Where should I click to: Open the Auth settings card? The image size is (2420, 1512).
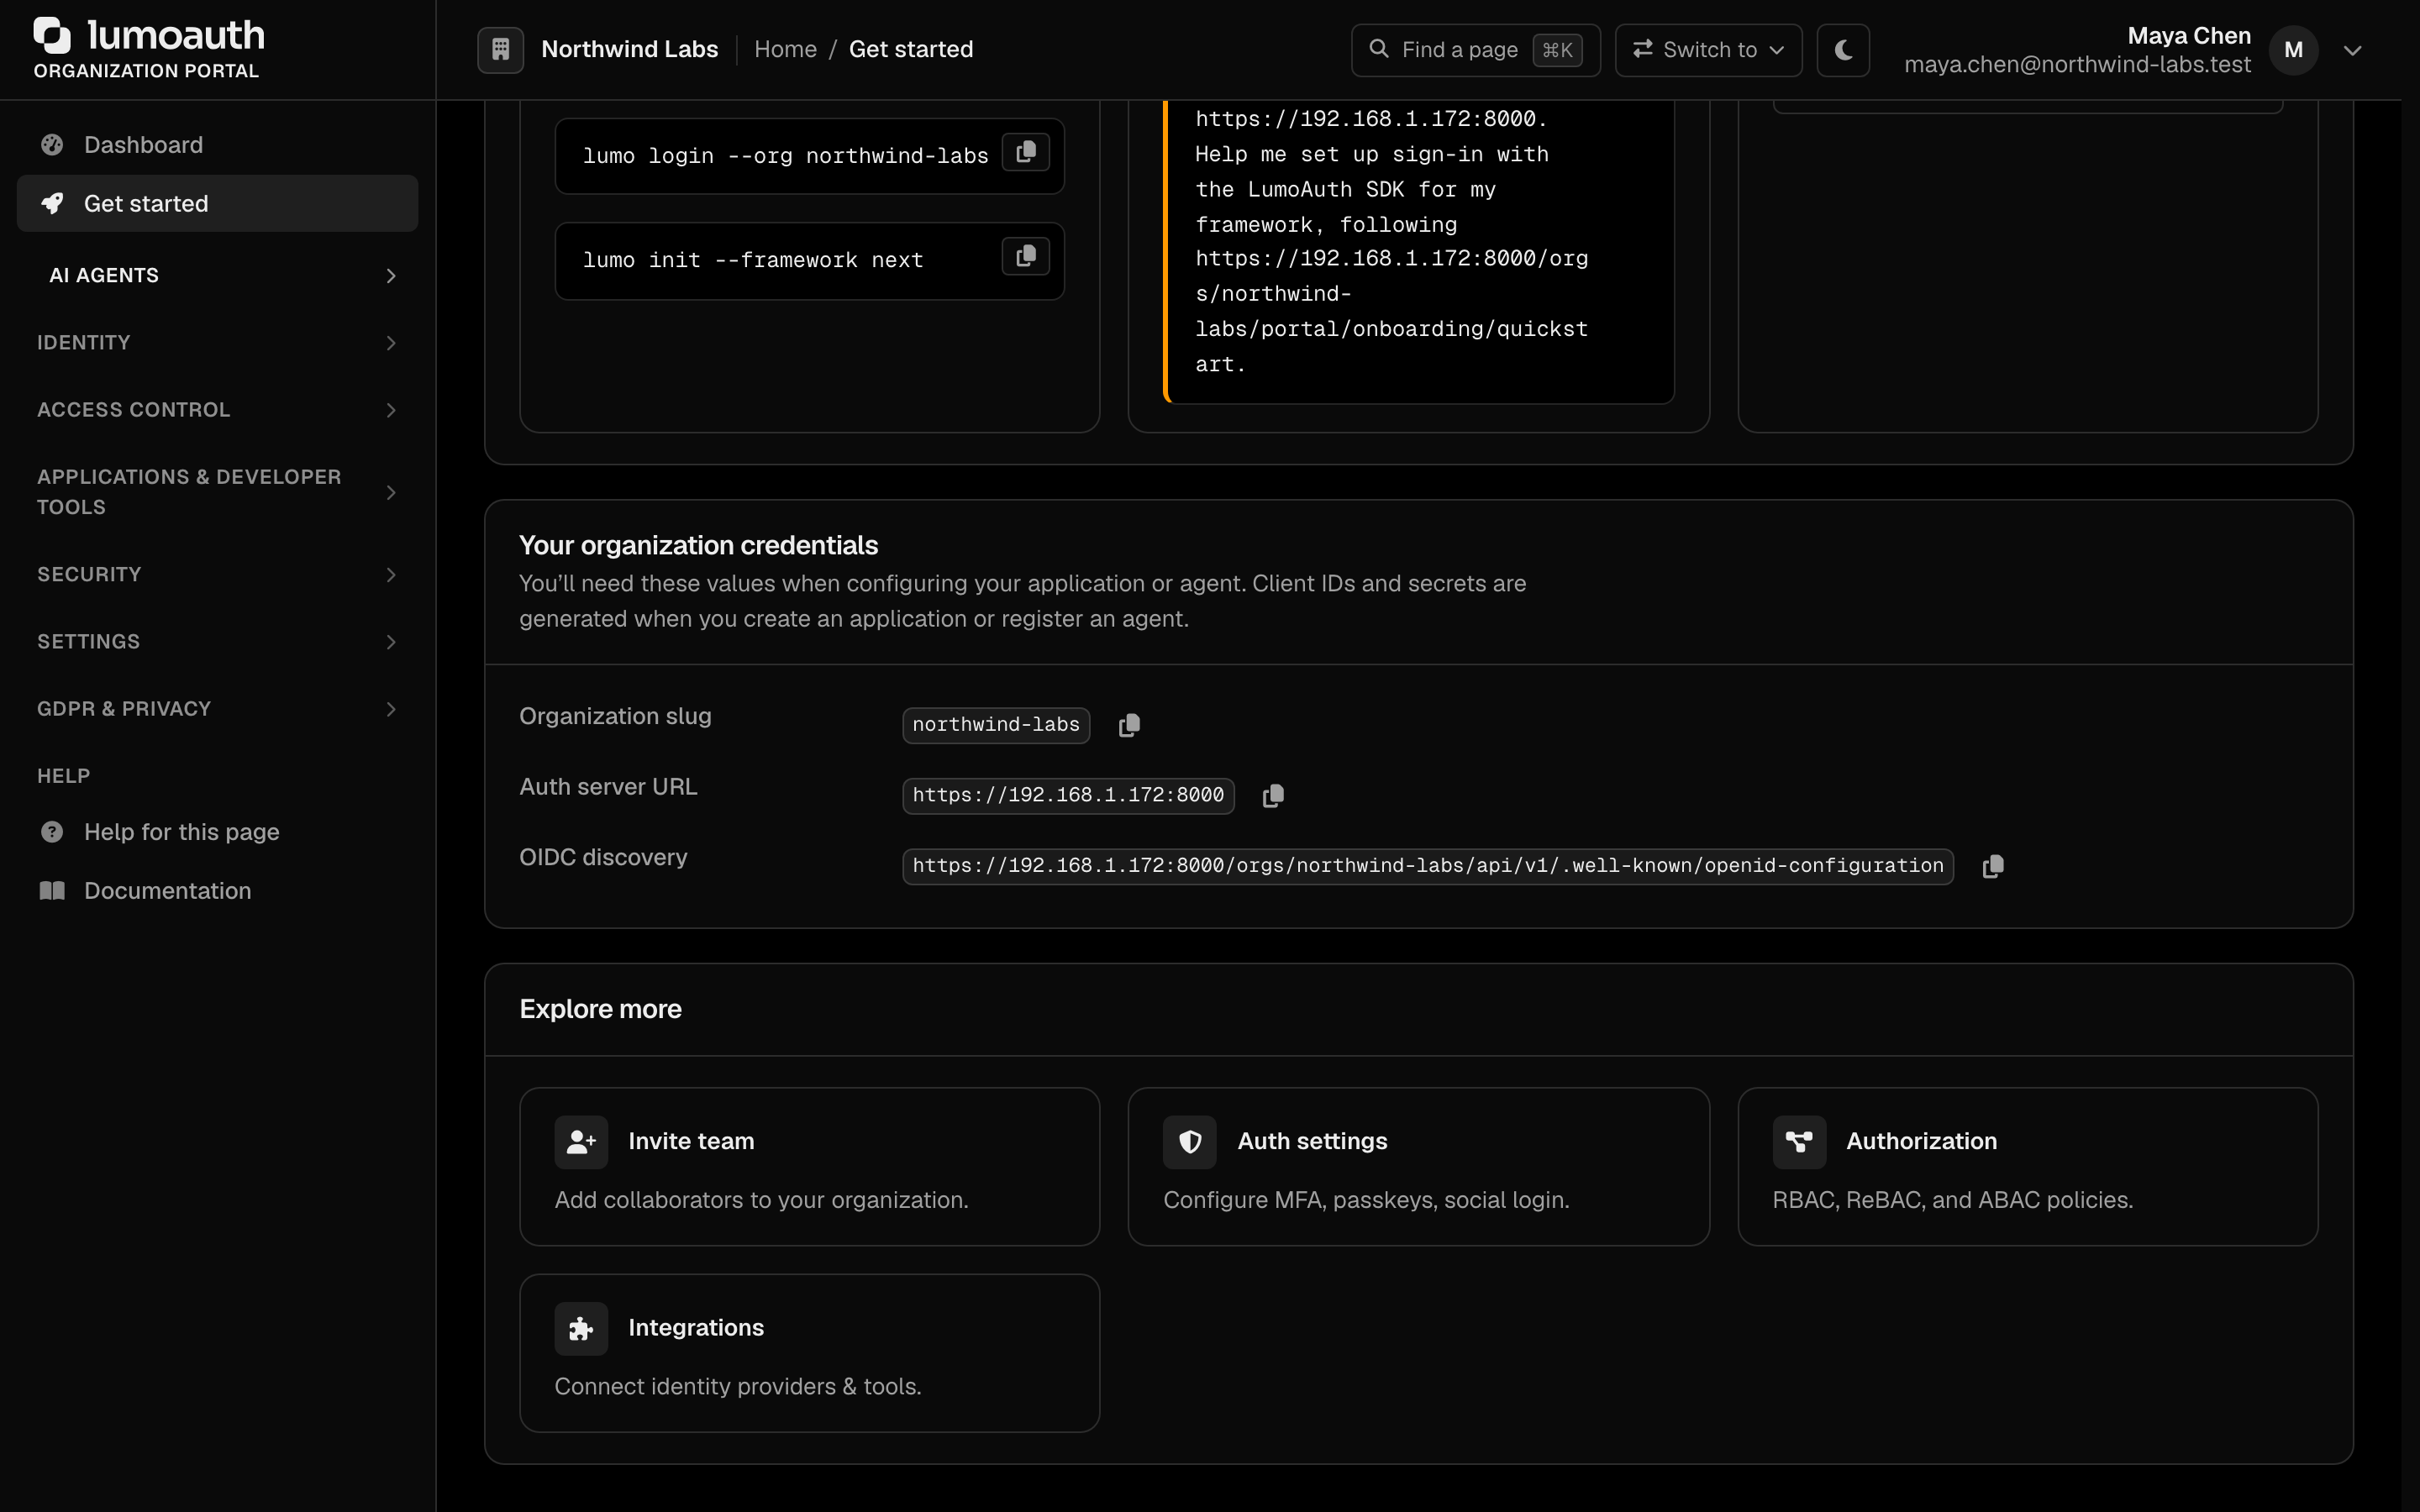pyautogui.click(x=1418, y=1167)
